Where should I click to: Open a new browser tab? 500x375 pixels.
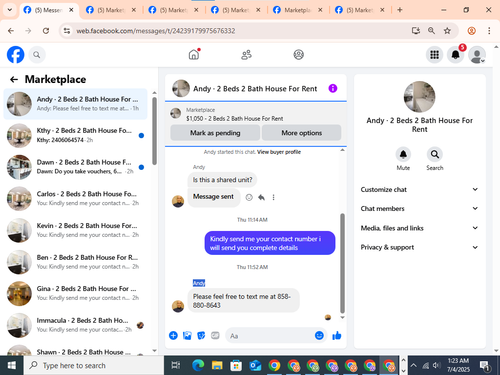pyautogui.click(x=399, y=10)
